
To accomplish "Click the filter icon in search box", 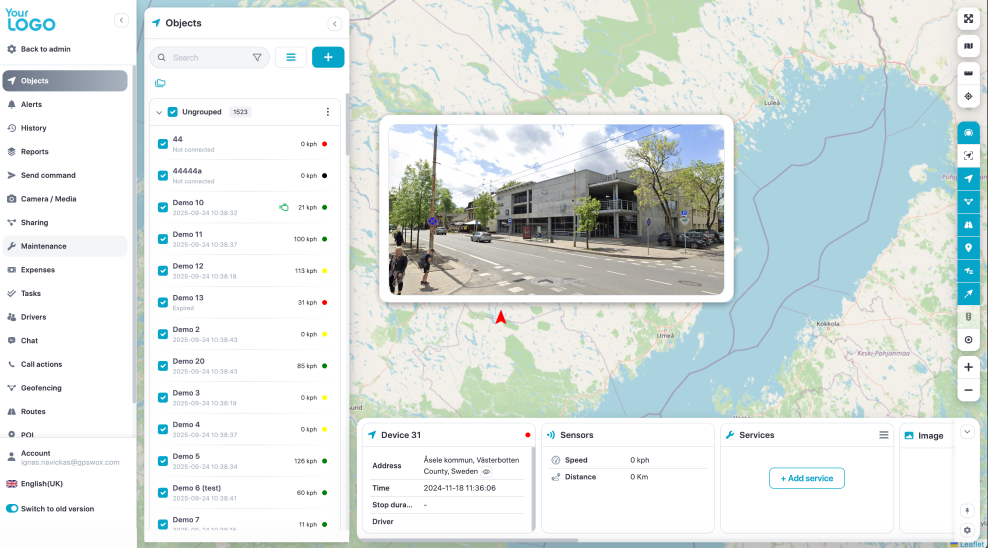I will tap(257, 58).
